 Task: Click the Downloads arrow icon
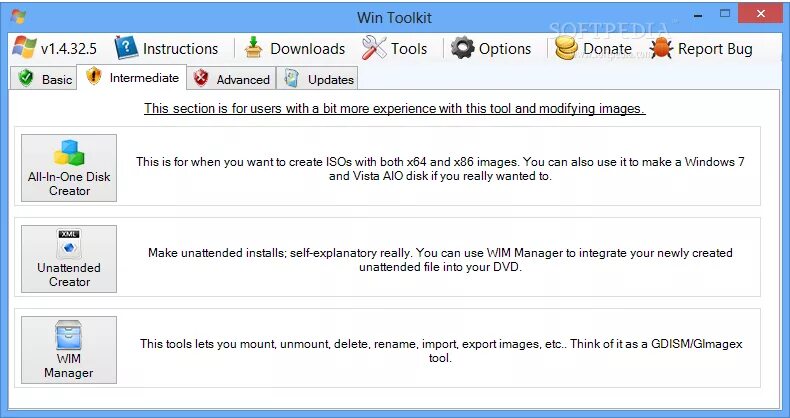[x=253, y=48]
